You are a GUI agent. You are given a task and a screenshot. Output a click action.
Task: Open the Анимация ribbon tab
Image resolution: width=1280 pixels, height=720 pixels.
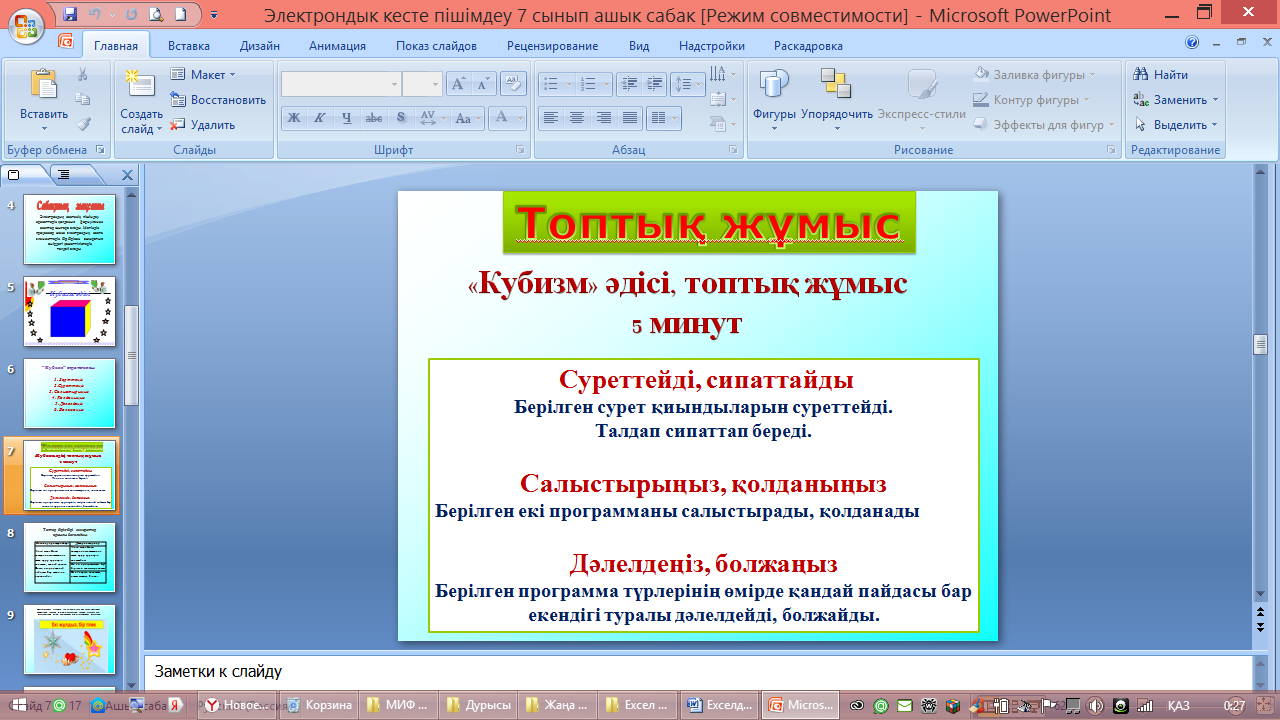click(337, 46)
